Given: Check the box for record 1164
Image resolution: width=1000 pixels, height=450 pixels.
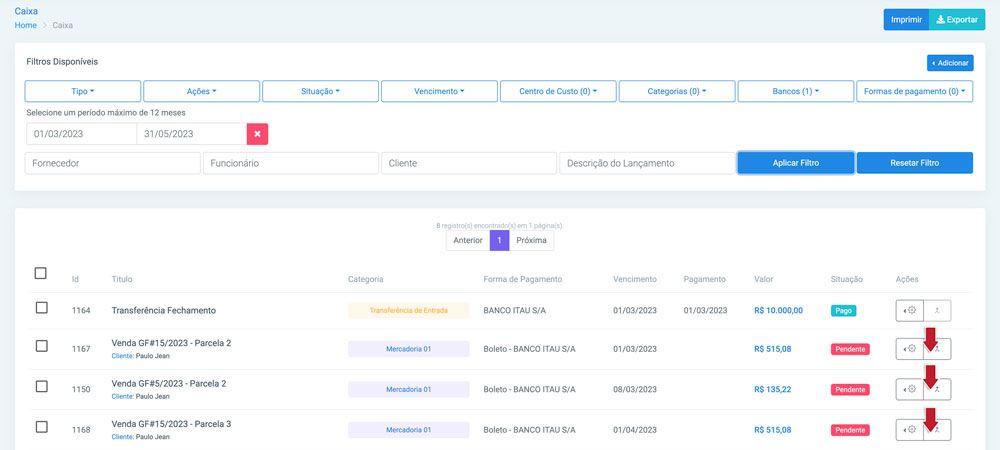Looking at the screenshot, I should tap(41, 308).
